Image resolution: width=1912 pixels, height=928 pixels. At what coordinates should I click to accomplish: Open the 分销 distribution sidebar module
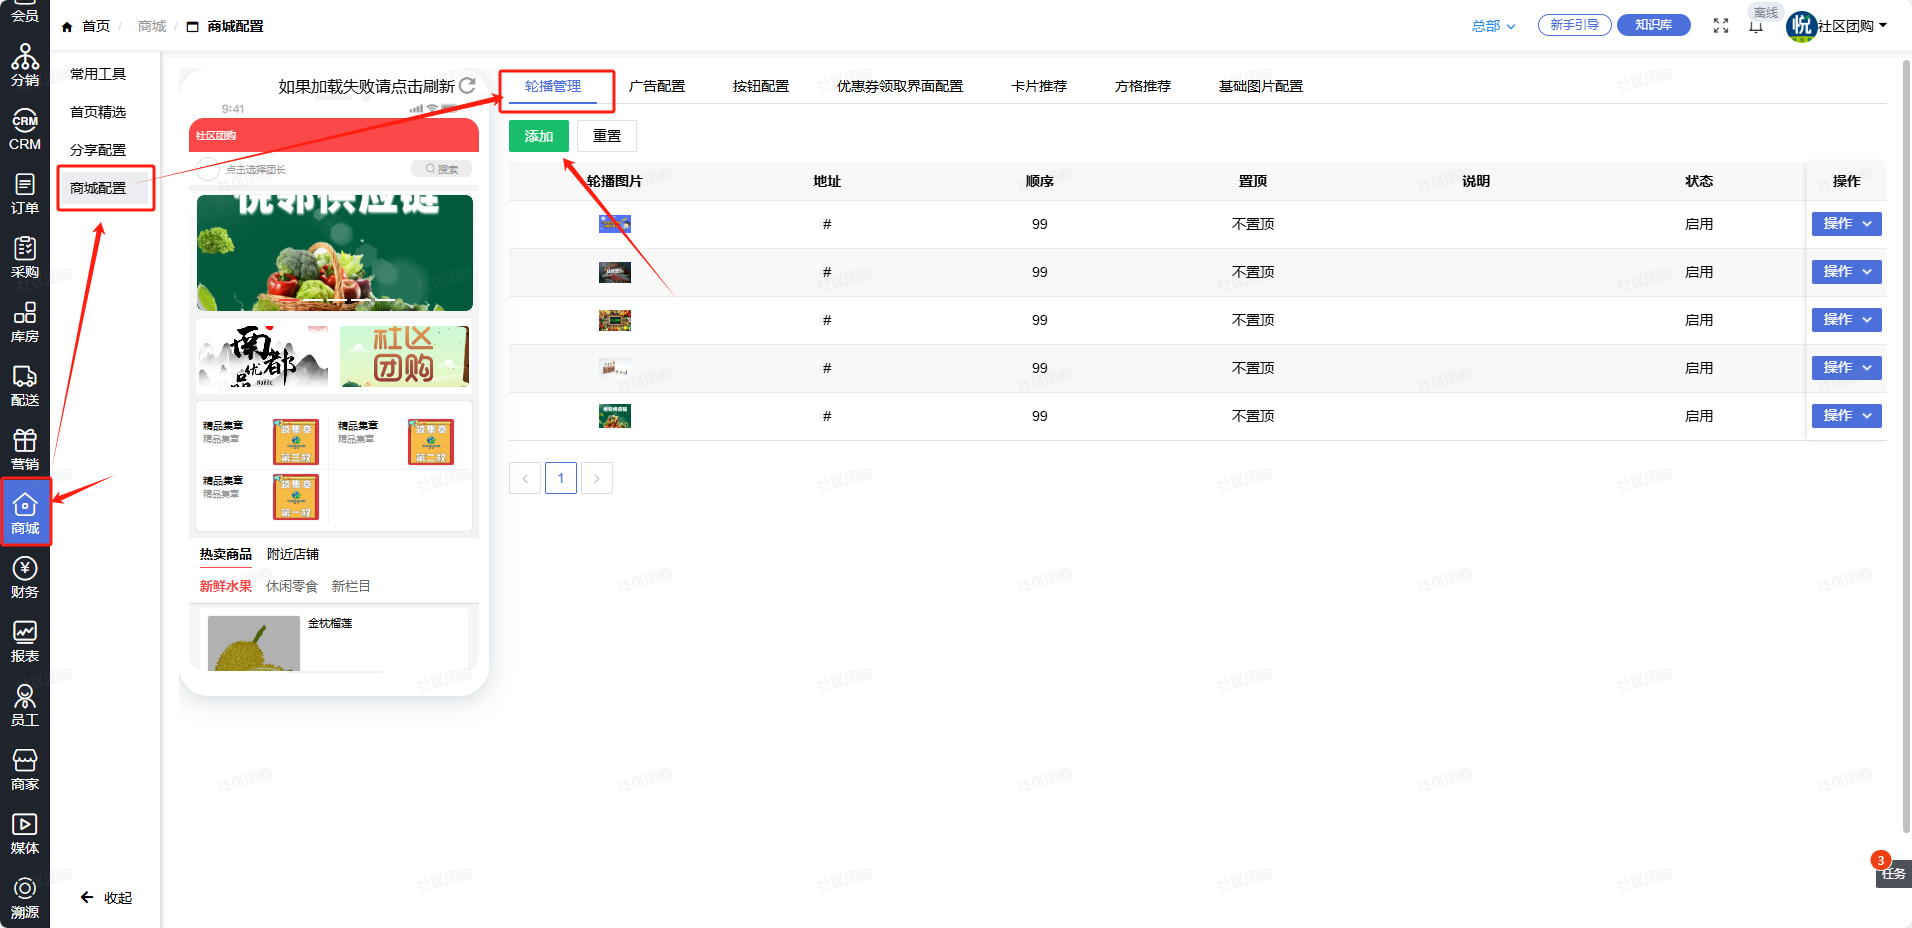click(25, 65)
